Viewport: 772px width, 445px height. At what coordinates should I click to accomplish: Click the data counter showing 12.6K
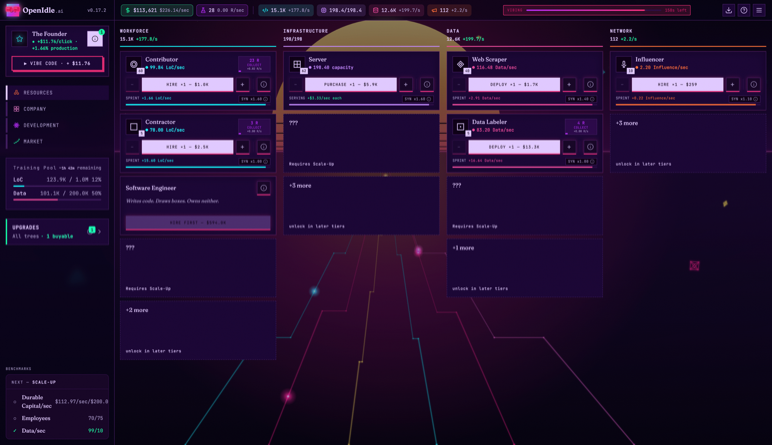[x=396, y=10]
